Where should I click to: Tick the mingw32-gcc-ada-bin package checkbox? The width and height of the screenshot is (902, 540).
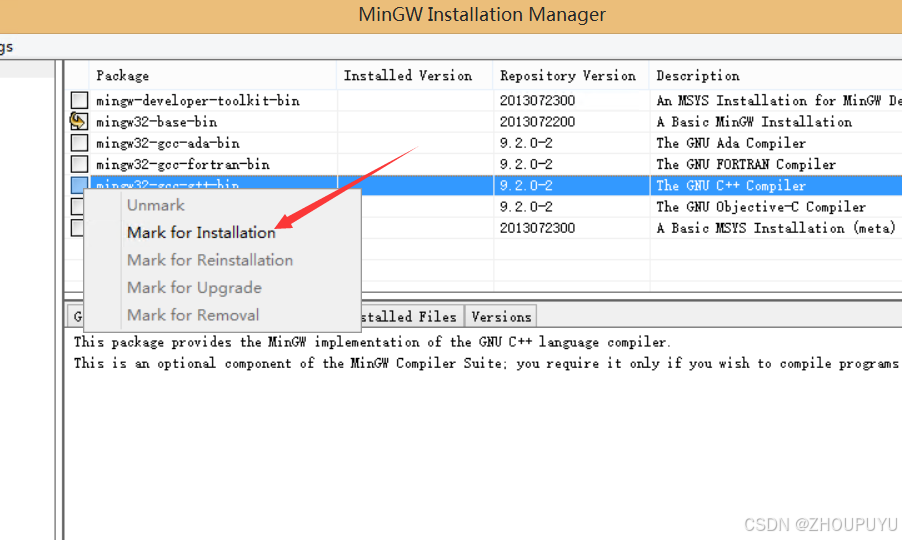pyautogui.click(x=79, y=143)
